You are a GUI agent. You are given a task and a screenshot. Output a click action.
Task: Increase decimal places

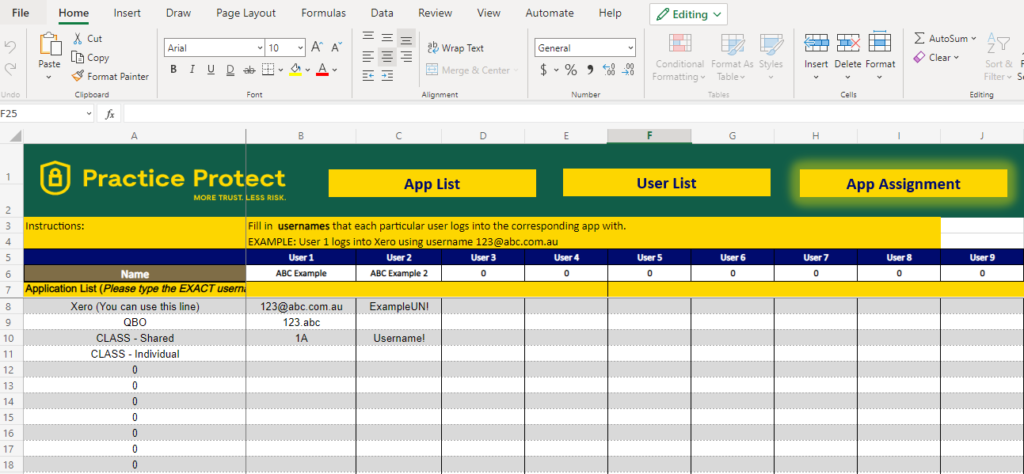point(609,70)
